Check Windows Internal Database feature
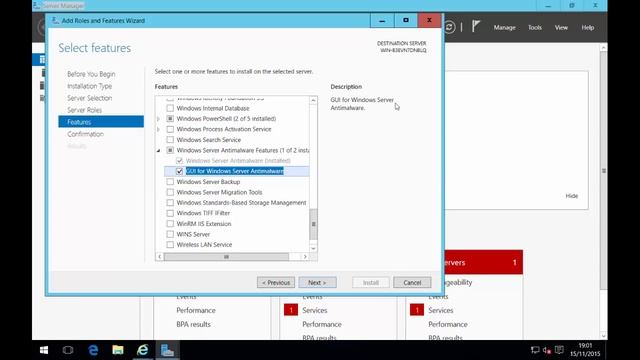640x360 pixels. tap(170, 108)
